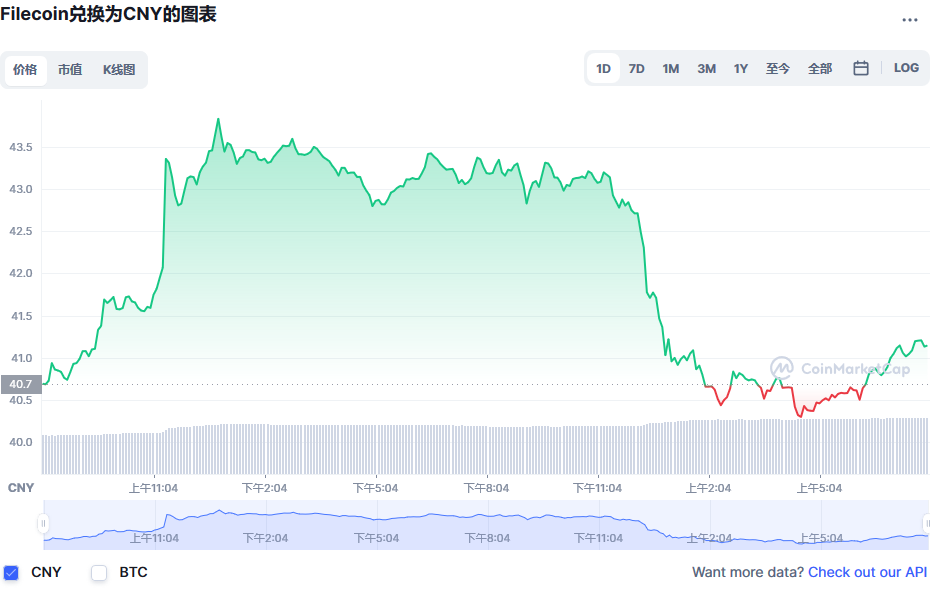The height and width of the screenshot is (600, 930).
Task: Click the 下午5:04 label on chart axis
Action: [x=375, y=488]
